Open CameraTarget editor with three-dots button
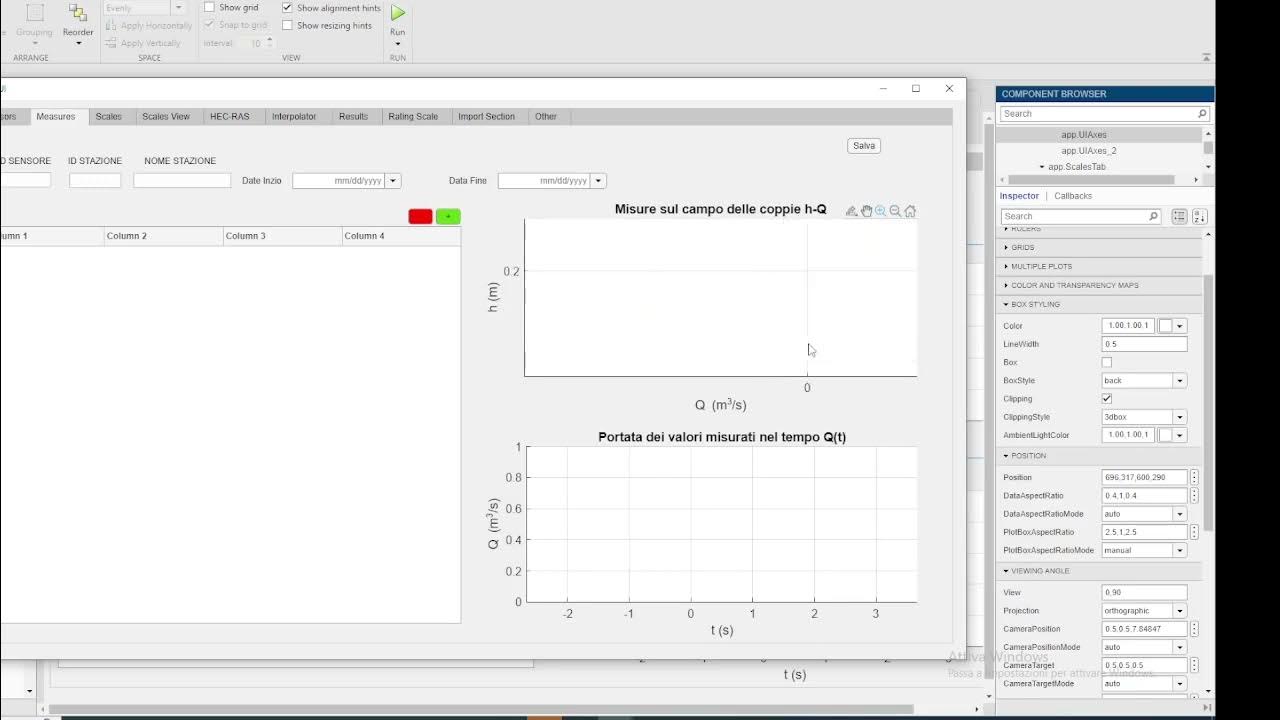 pyautogui.click(x=1194, y=665)
